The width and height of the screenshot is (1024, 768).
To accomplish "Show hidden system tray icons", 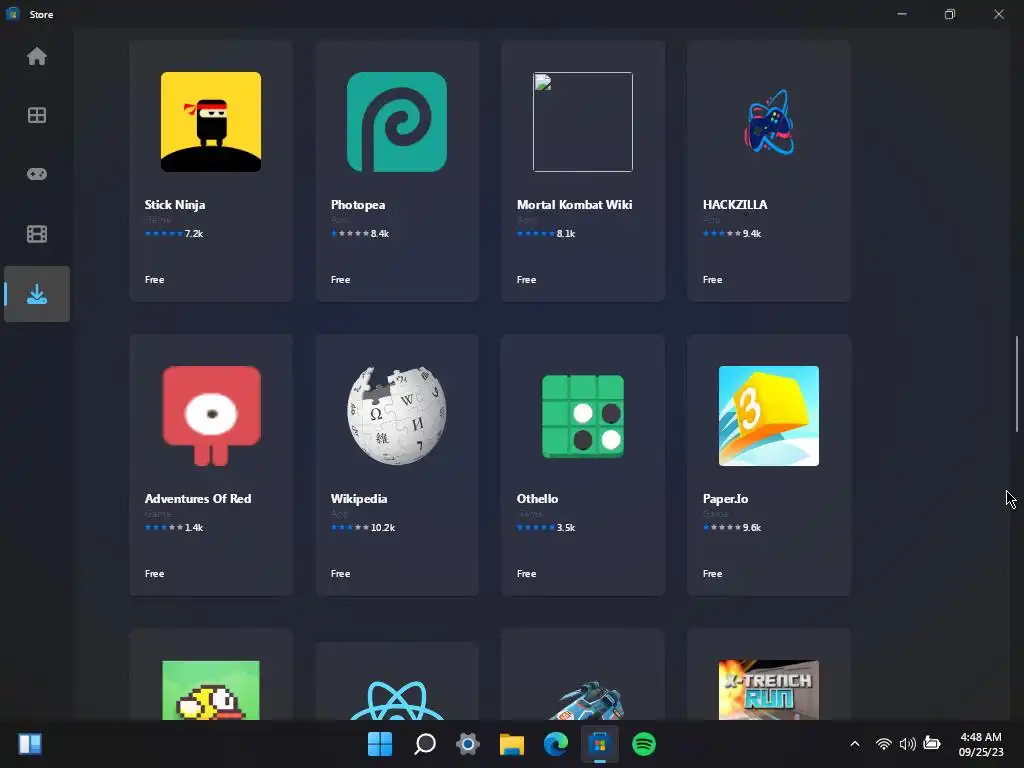I will (855, 744).
